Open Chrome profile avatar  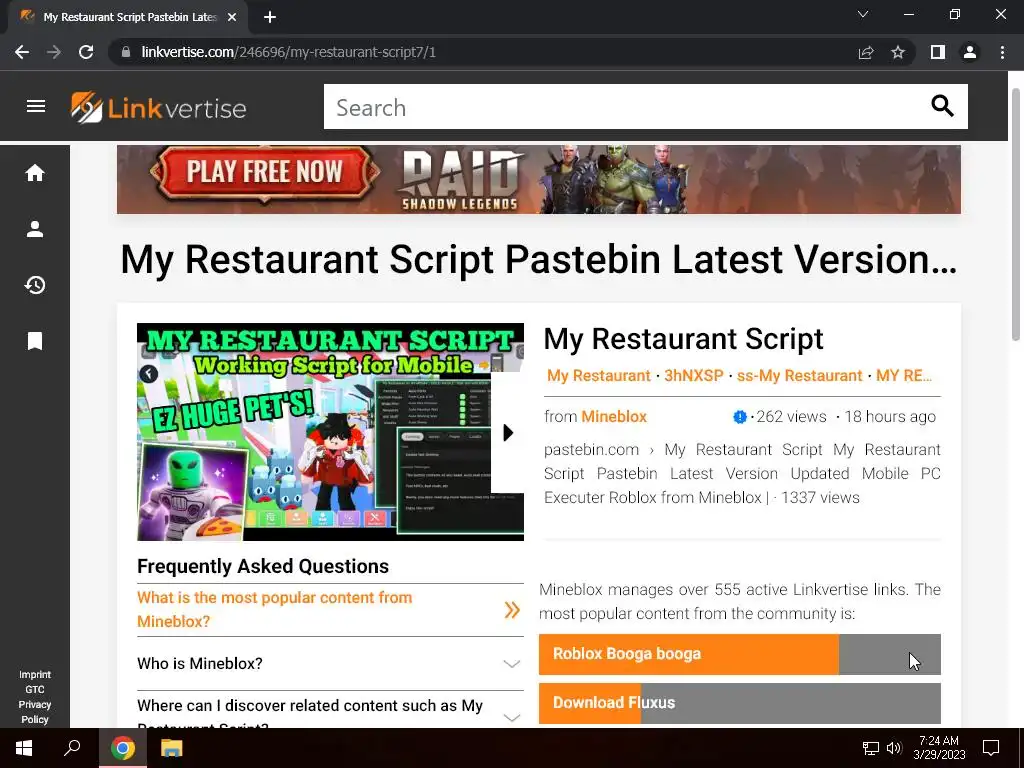(970, 52)
